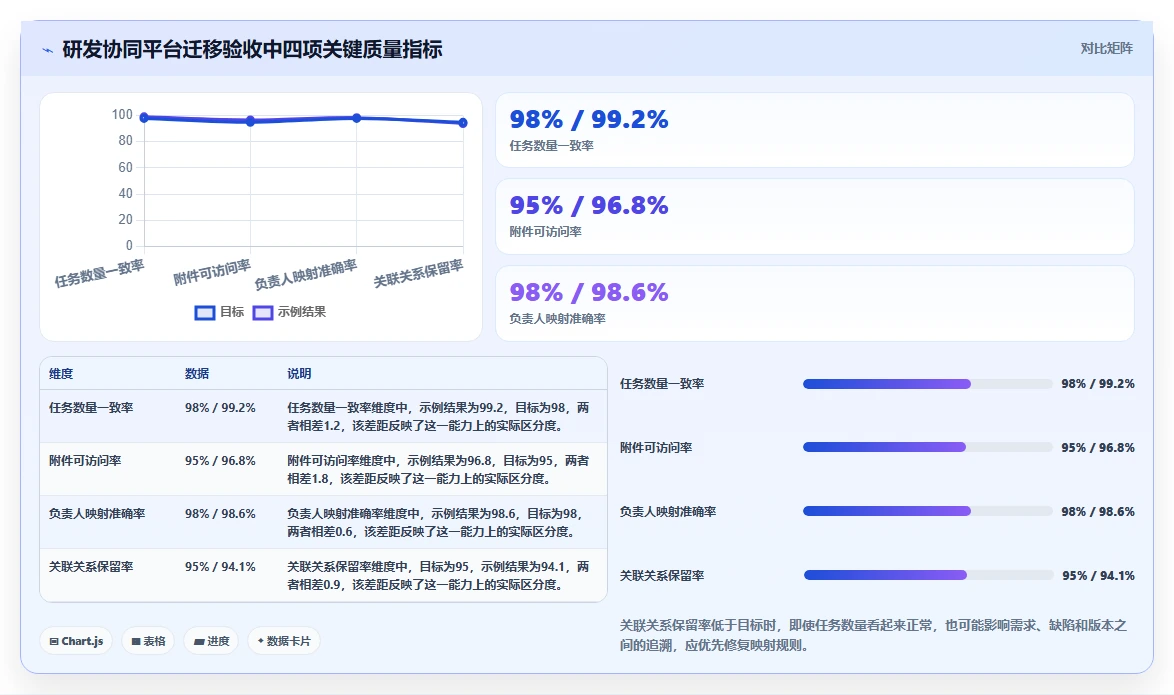This screenshot has height=695, width=1174.
Task: Click the chart data point for 附件可访问率
Action: [250, 121]
